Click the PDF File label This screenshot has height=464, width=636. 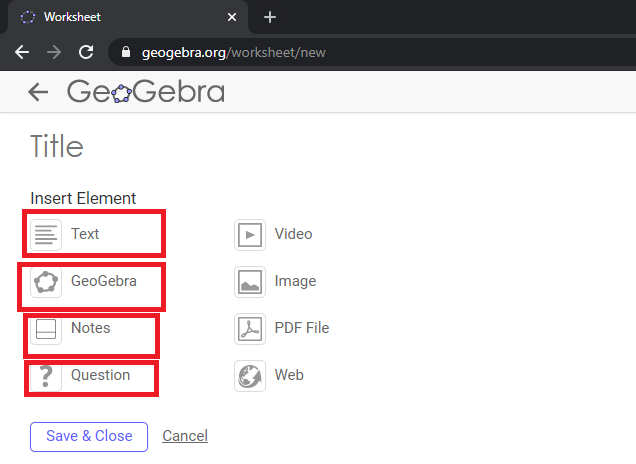pos(302,328)
